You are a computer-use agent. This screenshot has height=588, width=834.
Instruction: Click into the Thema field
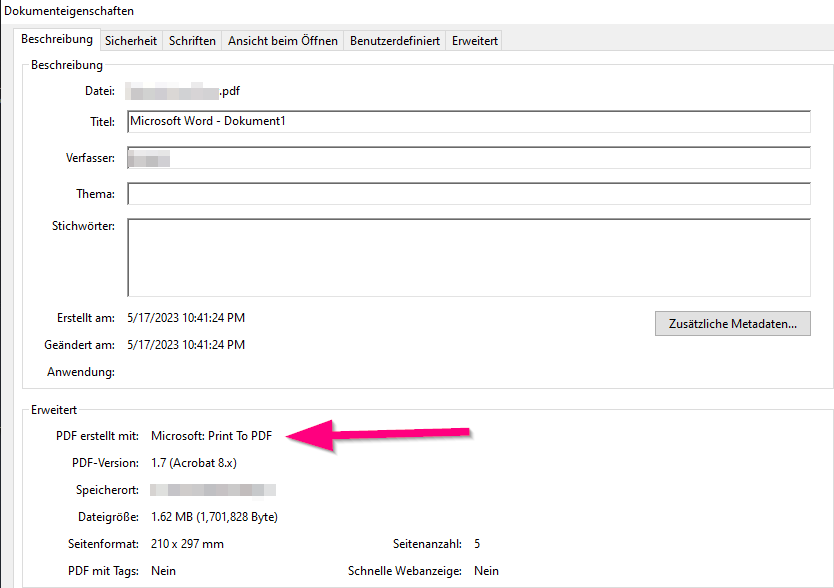point(469,194)
